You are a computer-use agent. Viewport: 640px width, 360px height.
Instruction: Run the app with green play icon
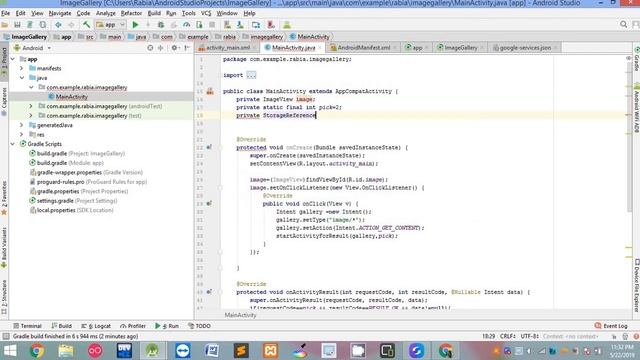pos(136,25)
